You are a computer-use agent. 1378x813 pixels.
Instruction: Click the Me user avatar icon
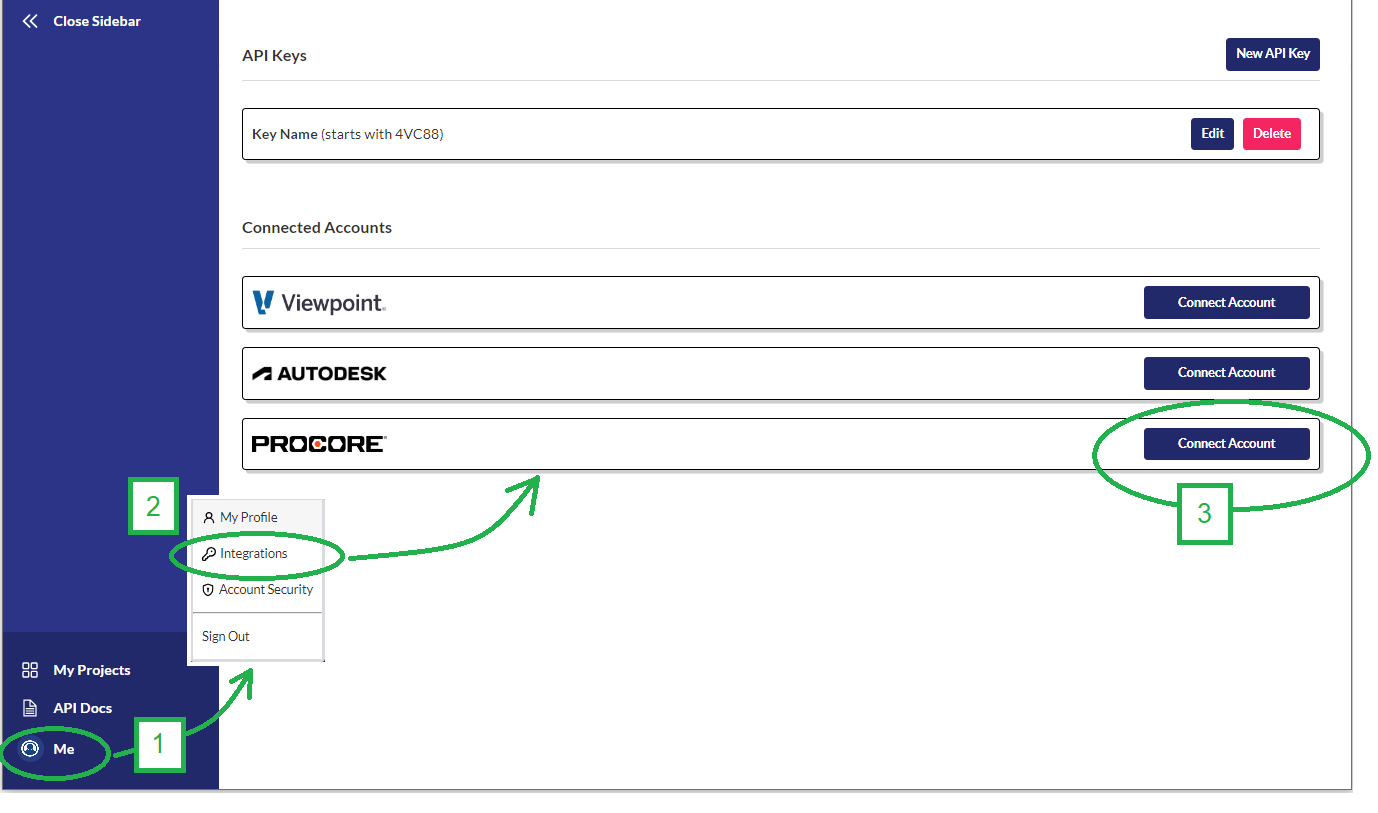point(30,748)
